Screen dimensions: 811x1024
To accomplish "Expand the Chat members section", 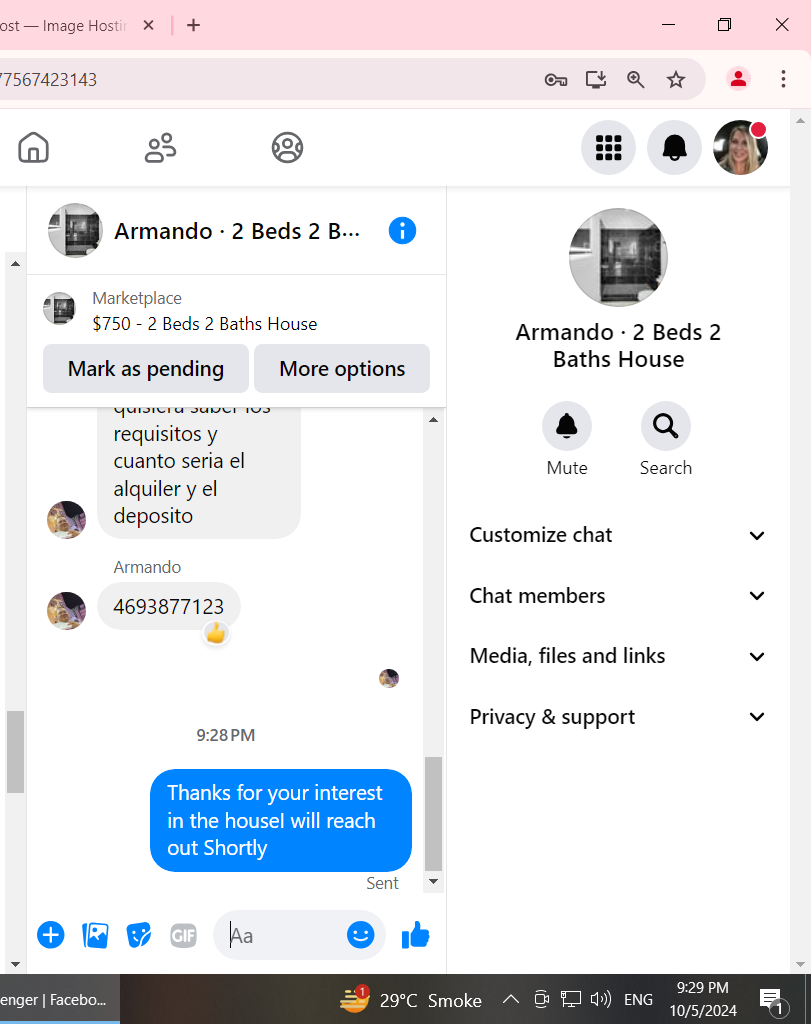I will [x=617, y=596].
